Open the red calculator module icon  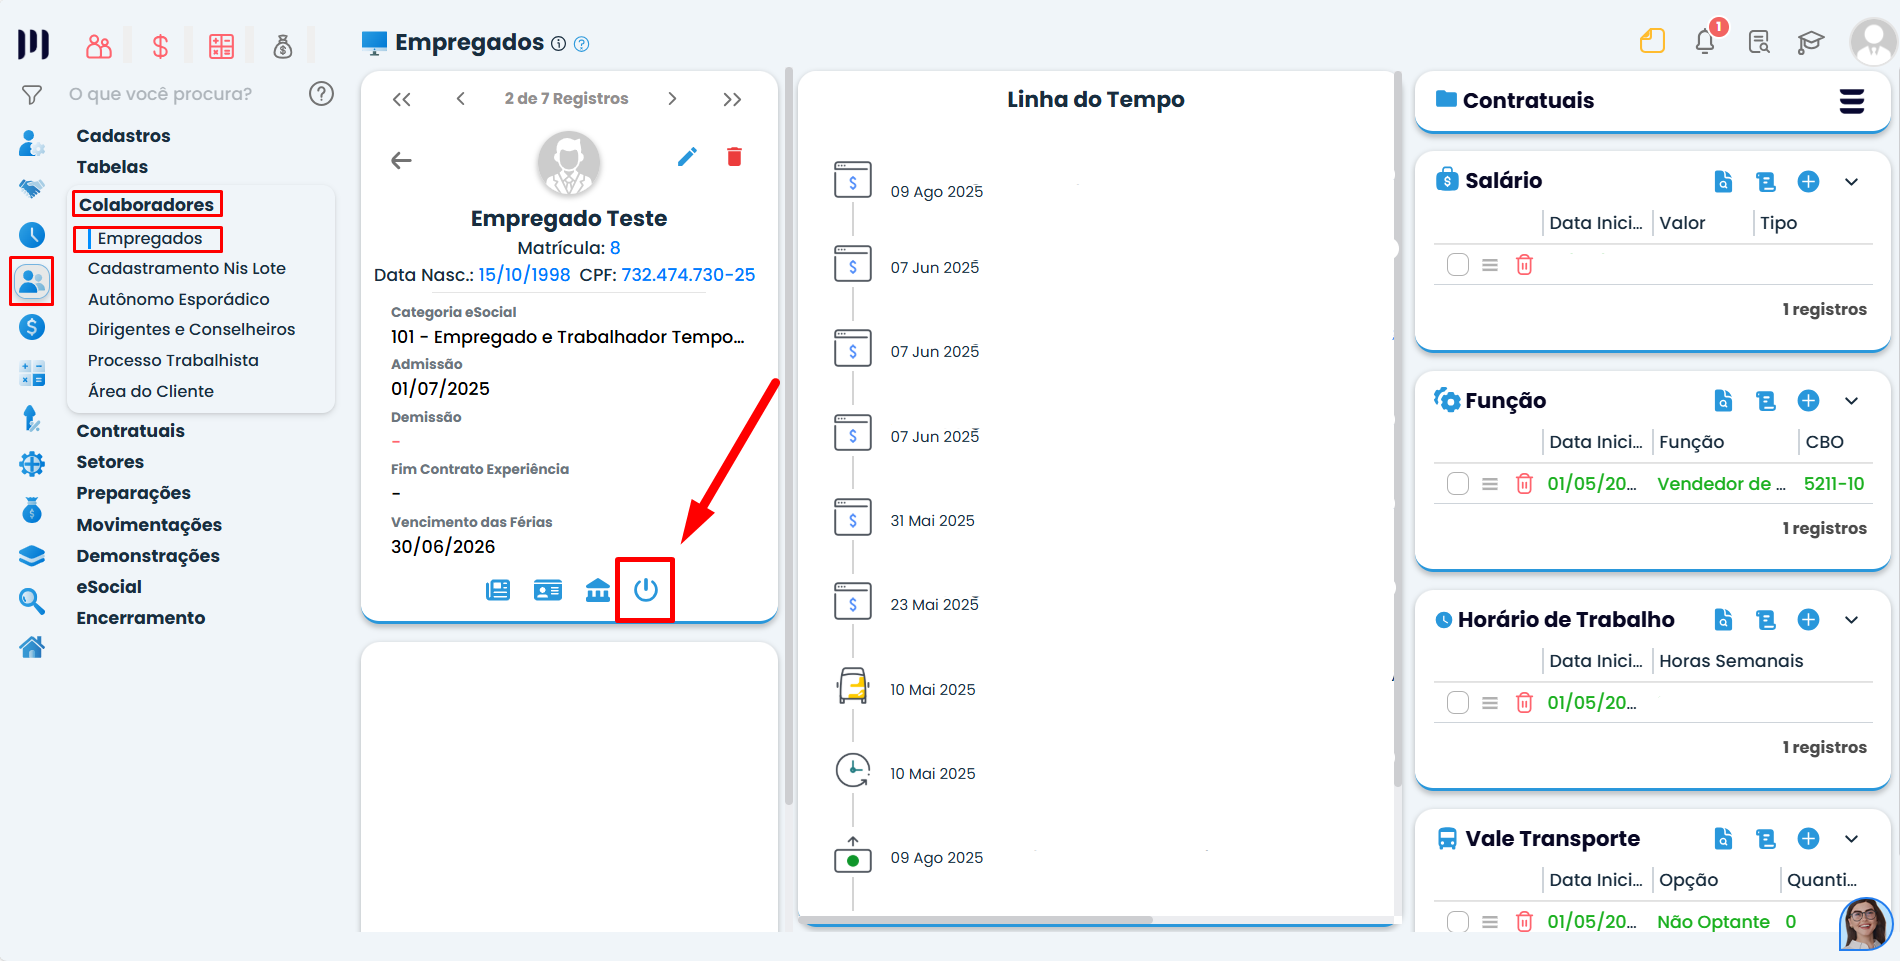click(x=221, y=46)
